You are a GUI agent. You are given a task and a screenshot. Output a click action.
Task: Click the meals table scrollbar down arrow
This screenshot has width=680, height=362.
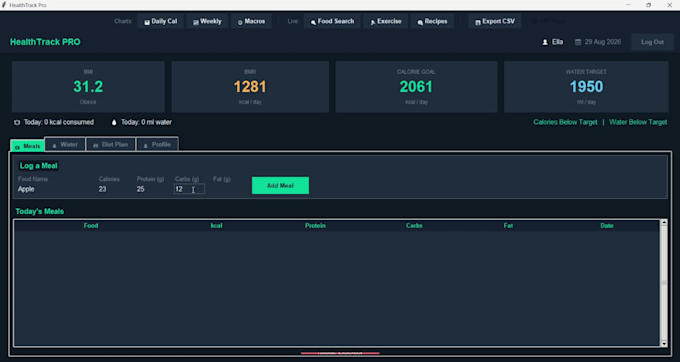pos(664,343)
